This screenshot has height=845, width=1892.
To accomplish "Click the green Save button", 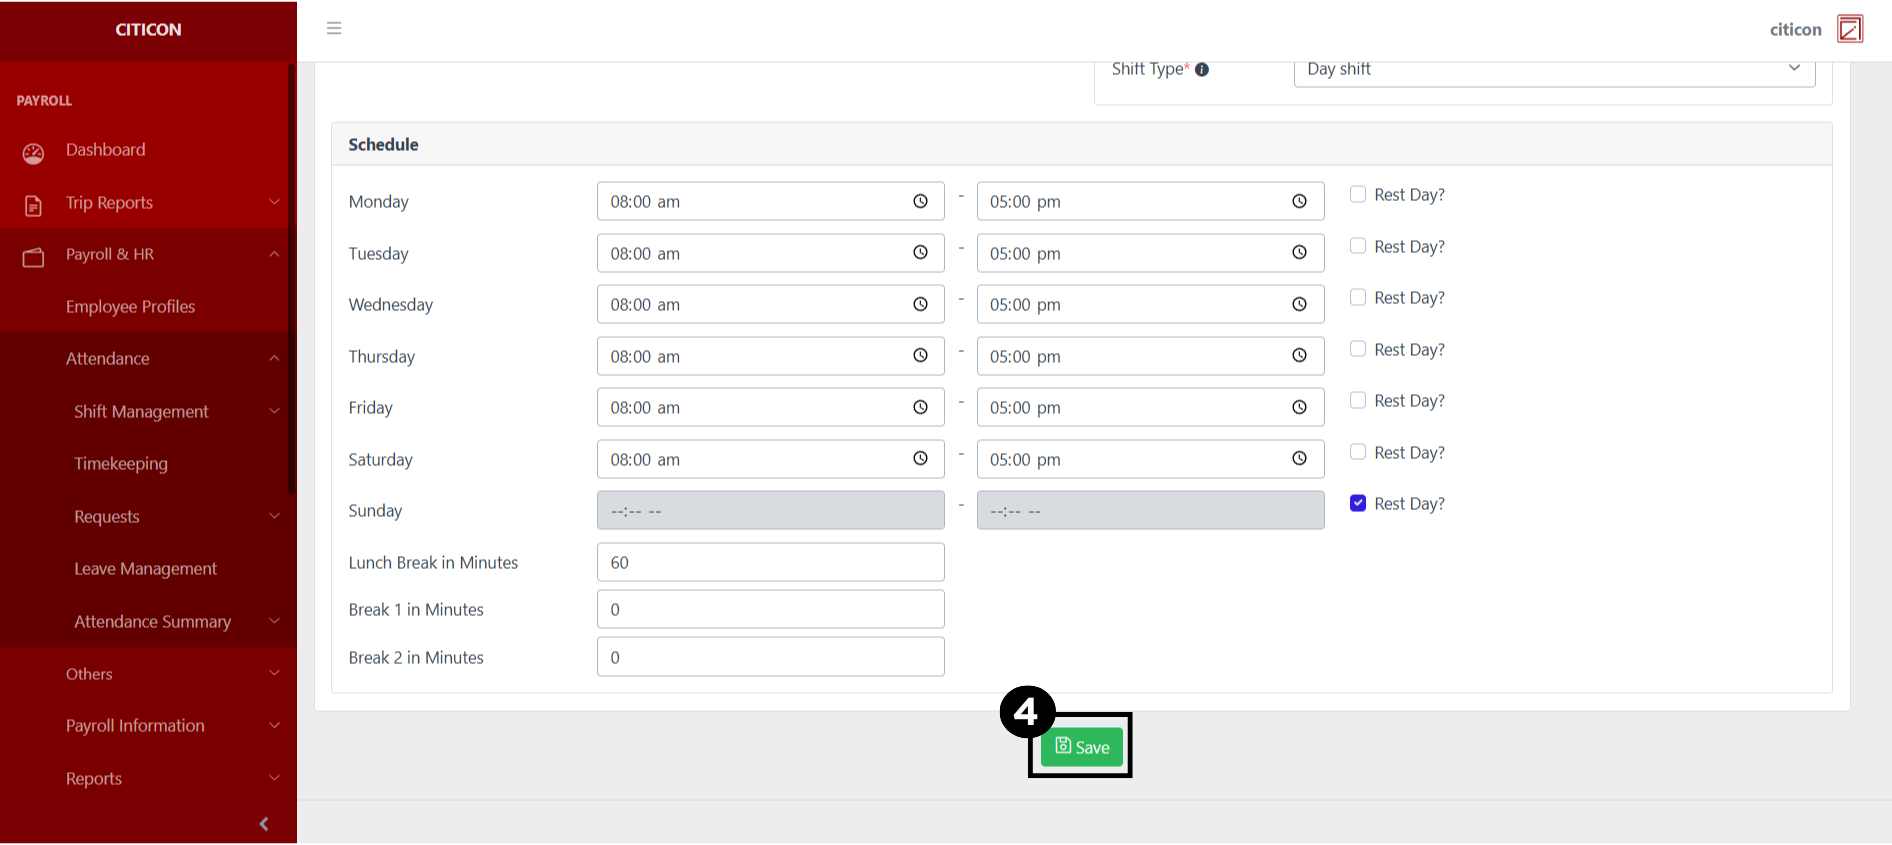I will [1081, 747].
